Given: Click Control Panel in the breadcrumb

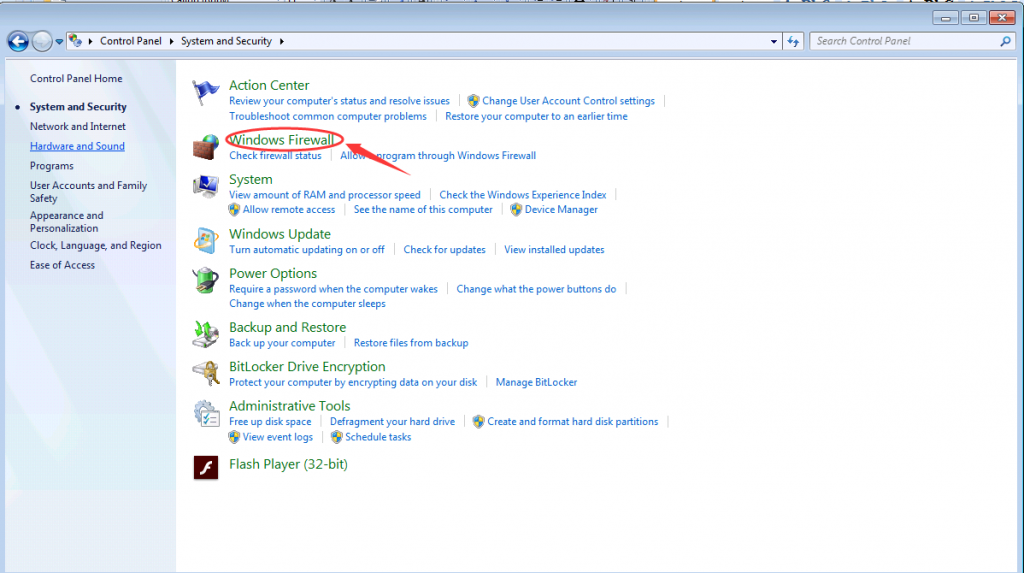Looking at the screenshot, I should (x=131, y=41).
